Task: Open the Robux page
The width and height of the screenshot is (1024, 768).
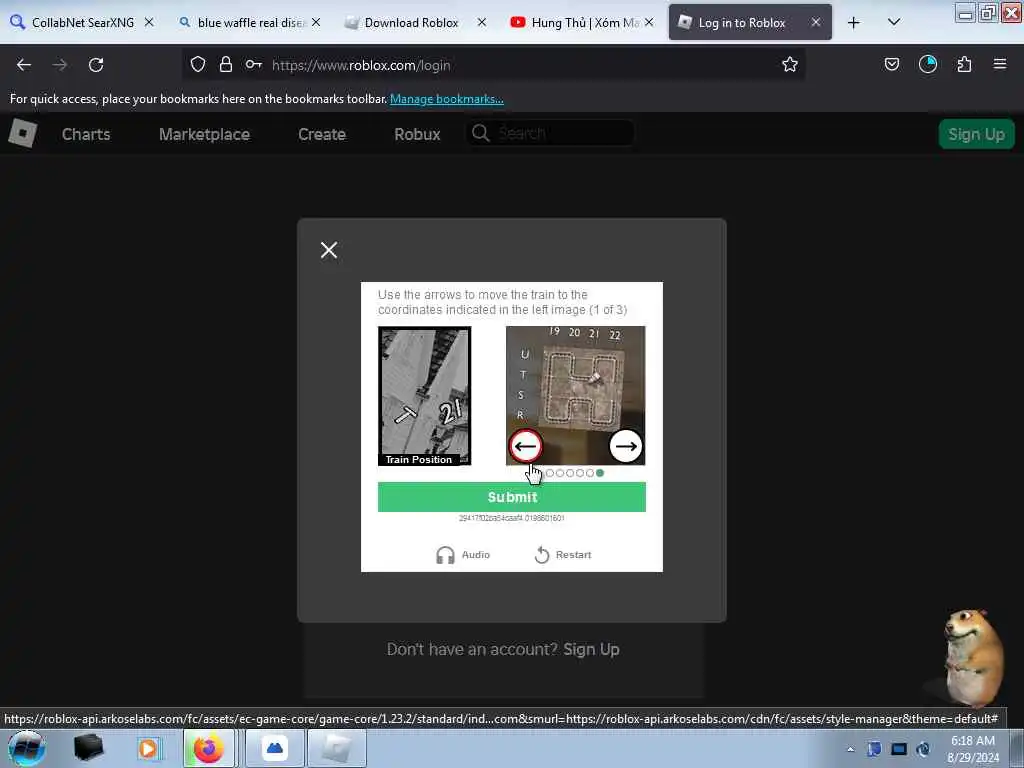Action: [417, 134]
